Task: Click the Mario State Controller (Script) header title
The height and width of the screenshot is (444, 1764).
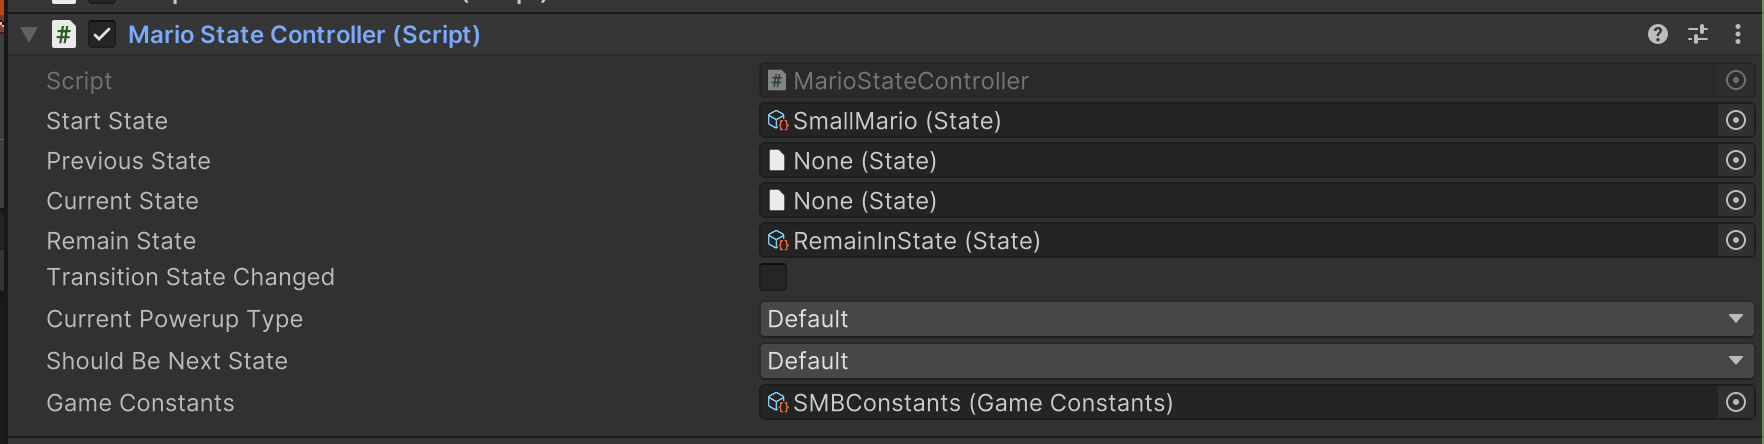Action: coord(304,35)
